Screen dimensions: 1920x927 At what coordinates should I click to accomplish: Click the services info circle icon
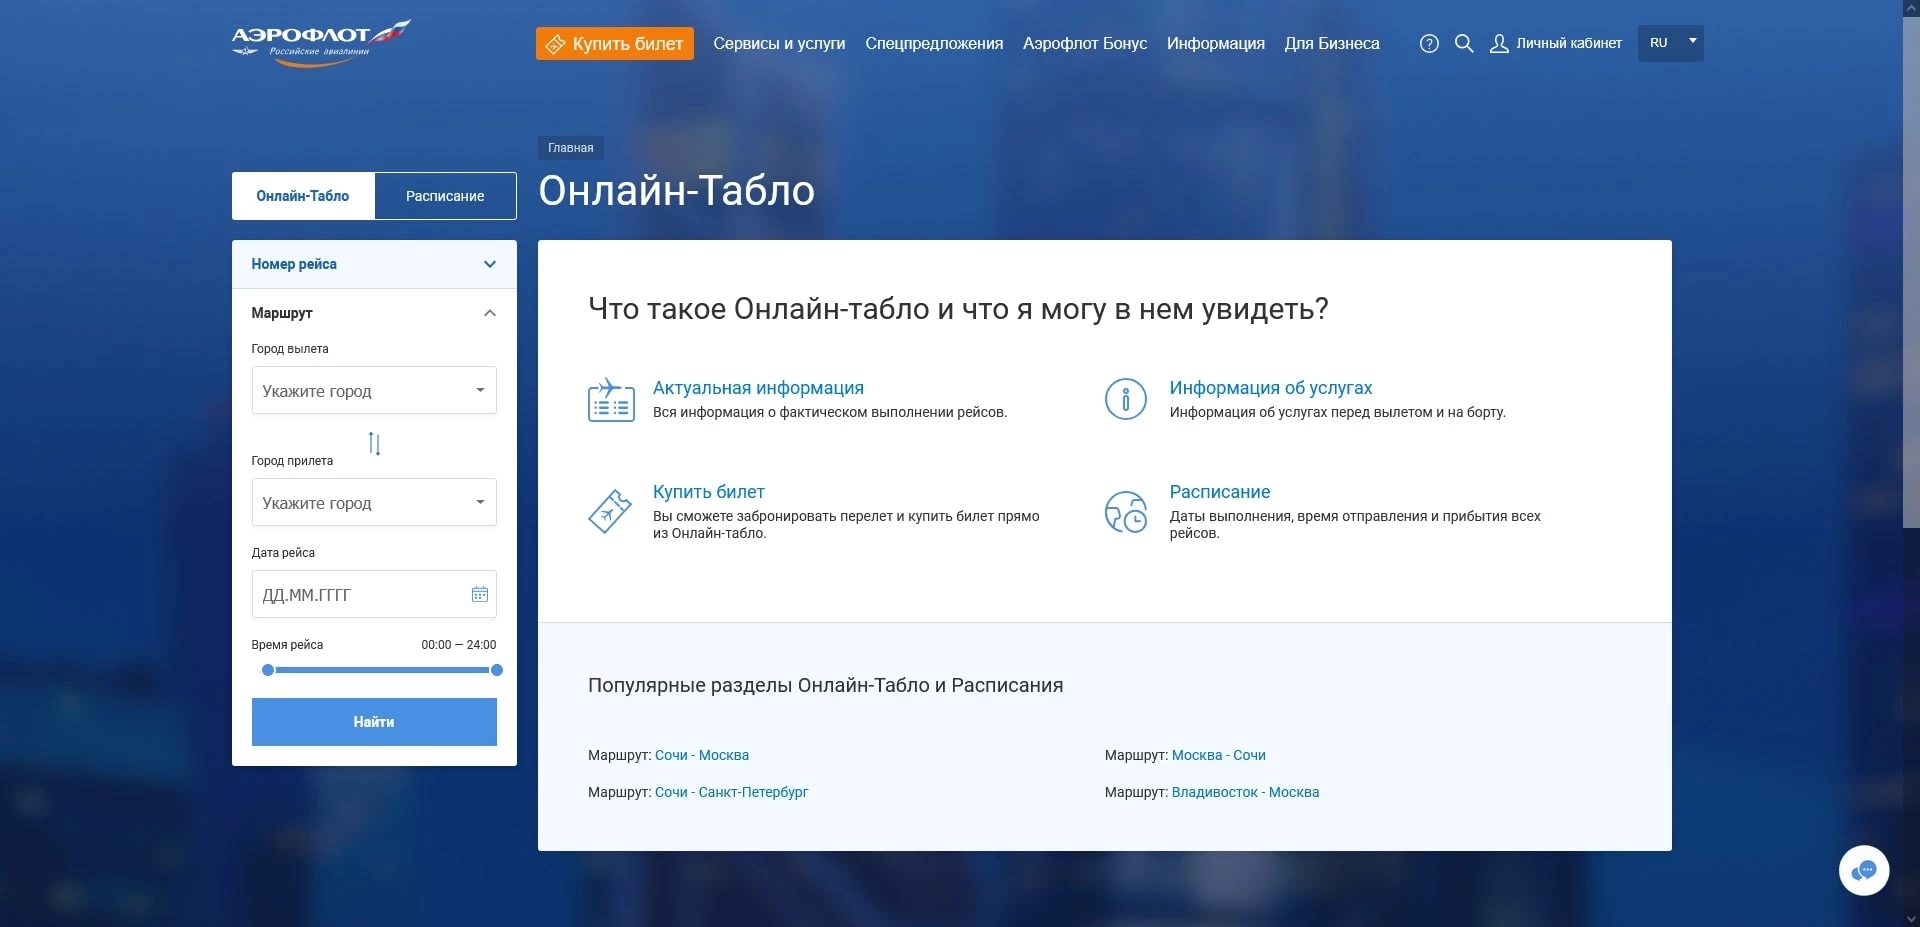coord(1125,399)
